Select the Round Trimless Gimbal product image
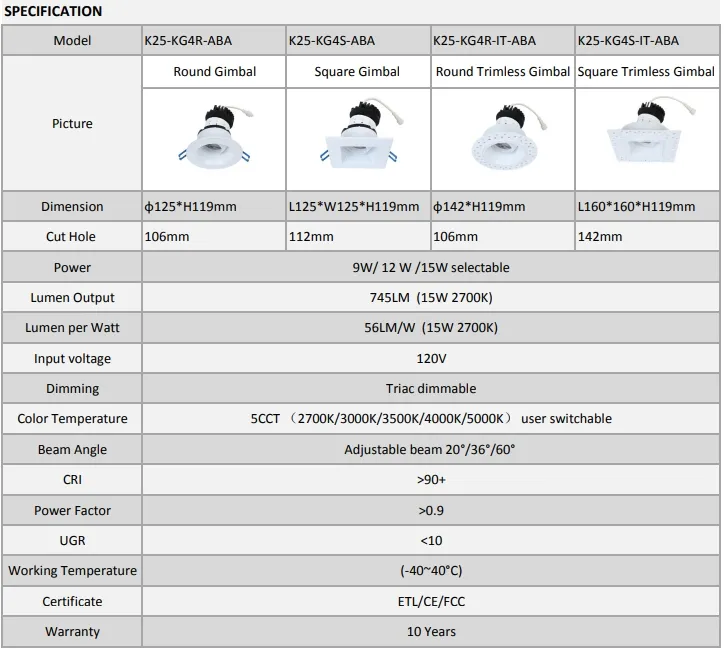Image resolution: width=726 pixels, height=649 pixels. click(501, 139)
